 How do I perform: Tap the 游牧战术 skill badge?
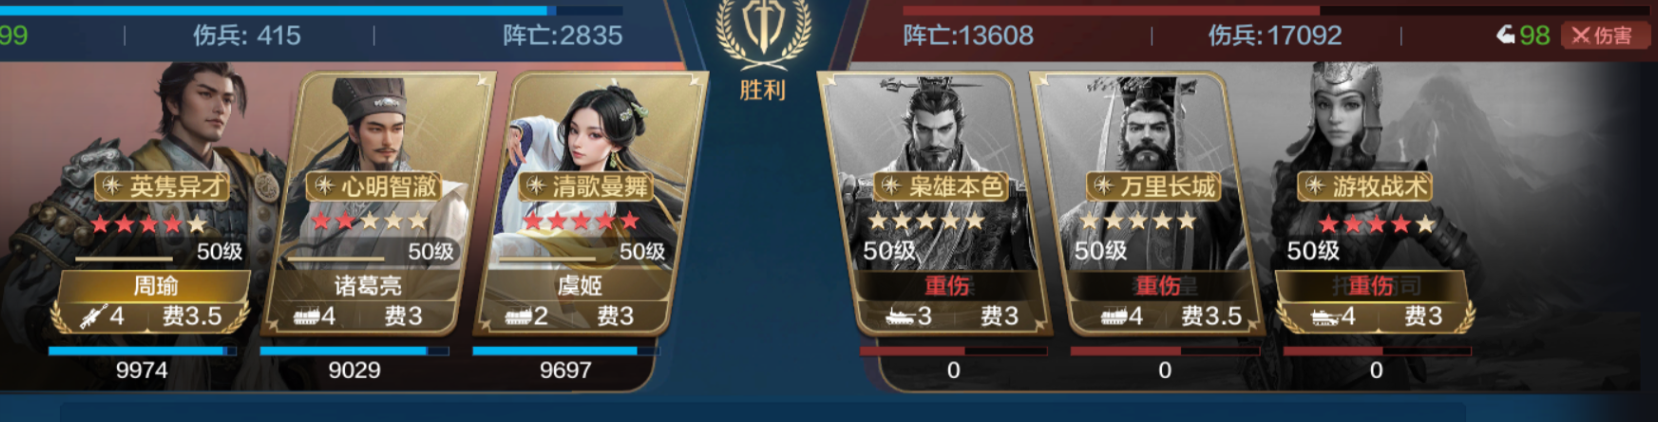click(x=1365, y=186)
